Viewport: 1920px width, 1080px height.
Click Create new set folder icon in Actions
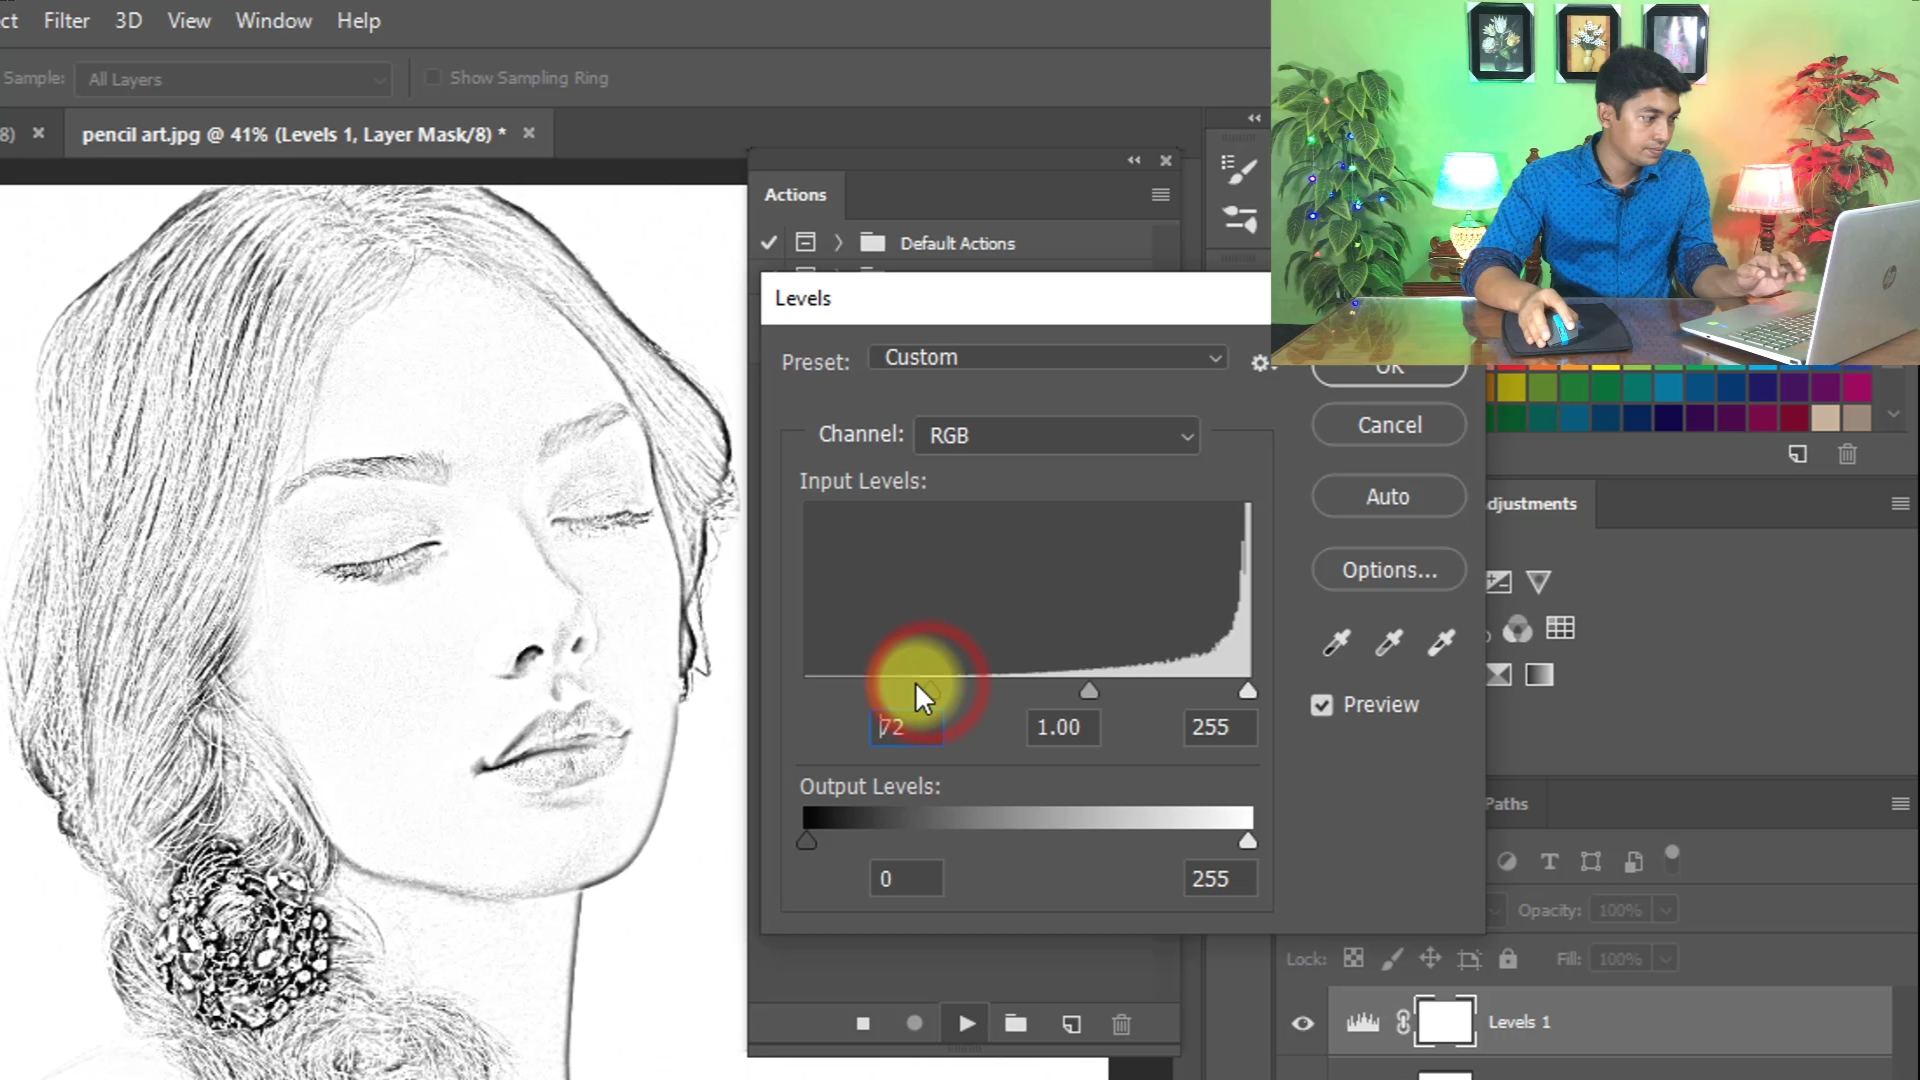point(1015,1023)
